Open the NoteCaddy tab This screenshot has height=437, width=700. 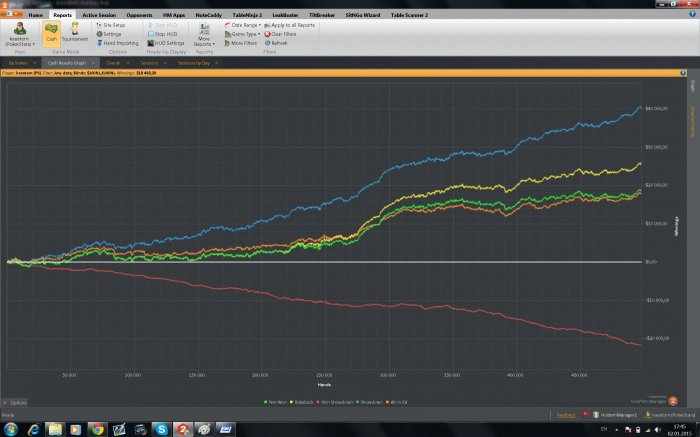click(208, 15)
